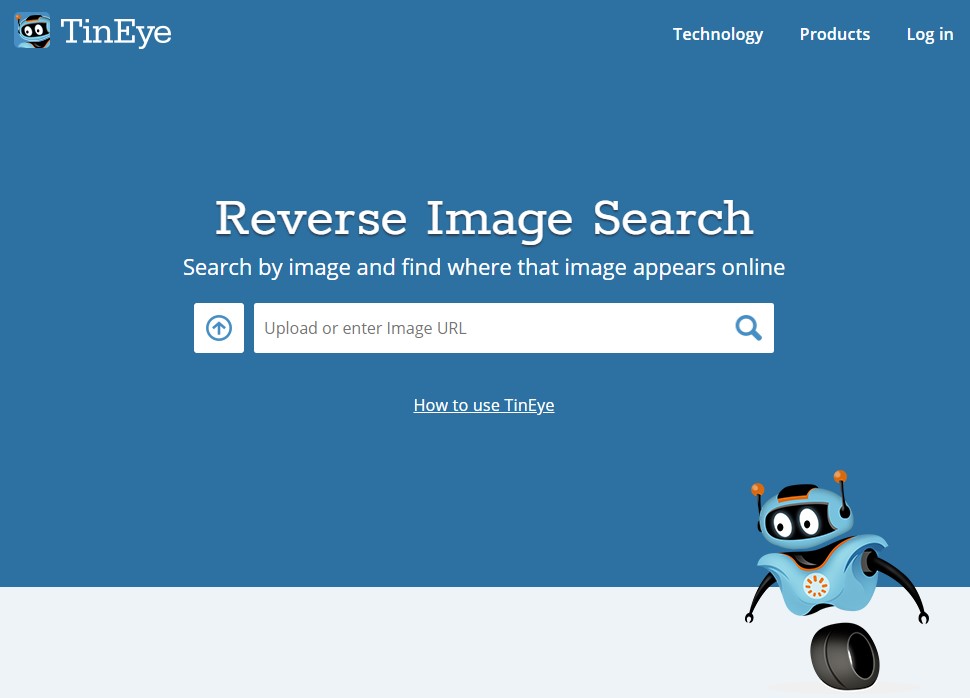Click the robot mascot's right claw hand
The image size is (970, 698).
pyautogui.click(x=924, y=617)
